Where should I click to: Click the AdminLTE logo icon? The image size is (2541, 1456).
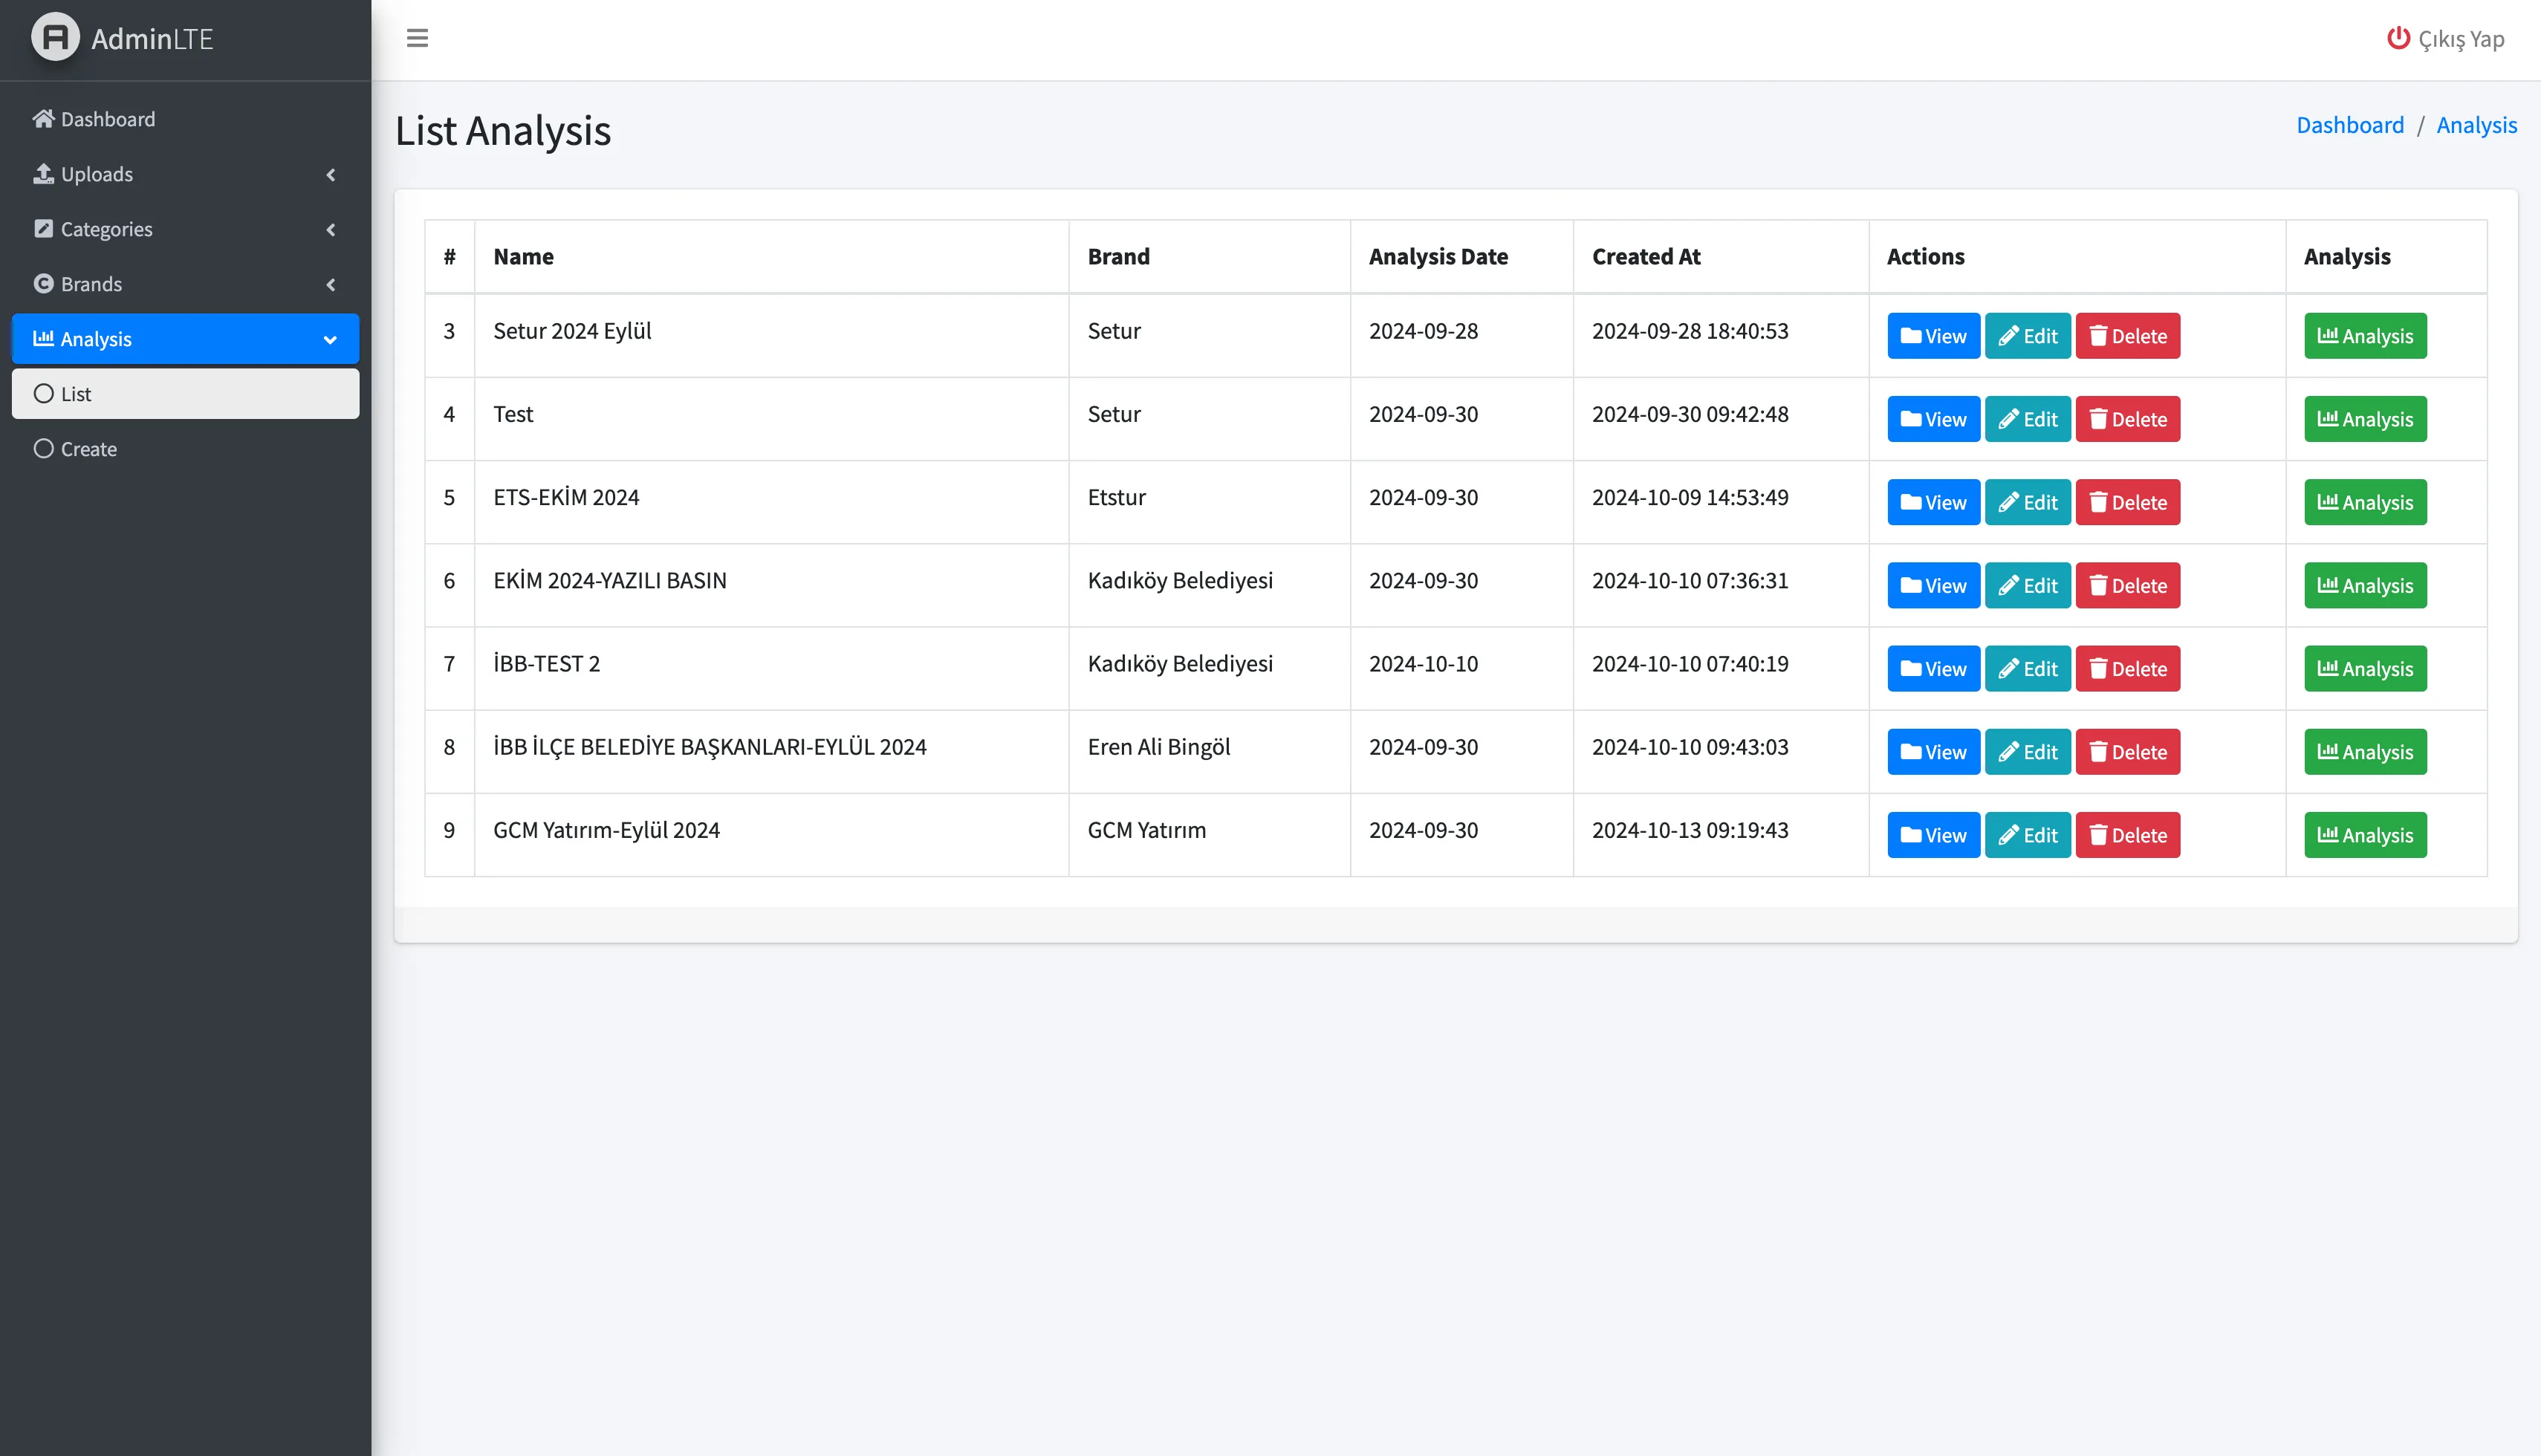point(55,38)
